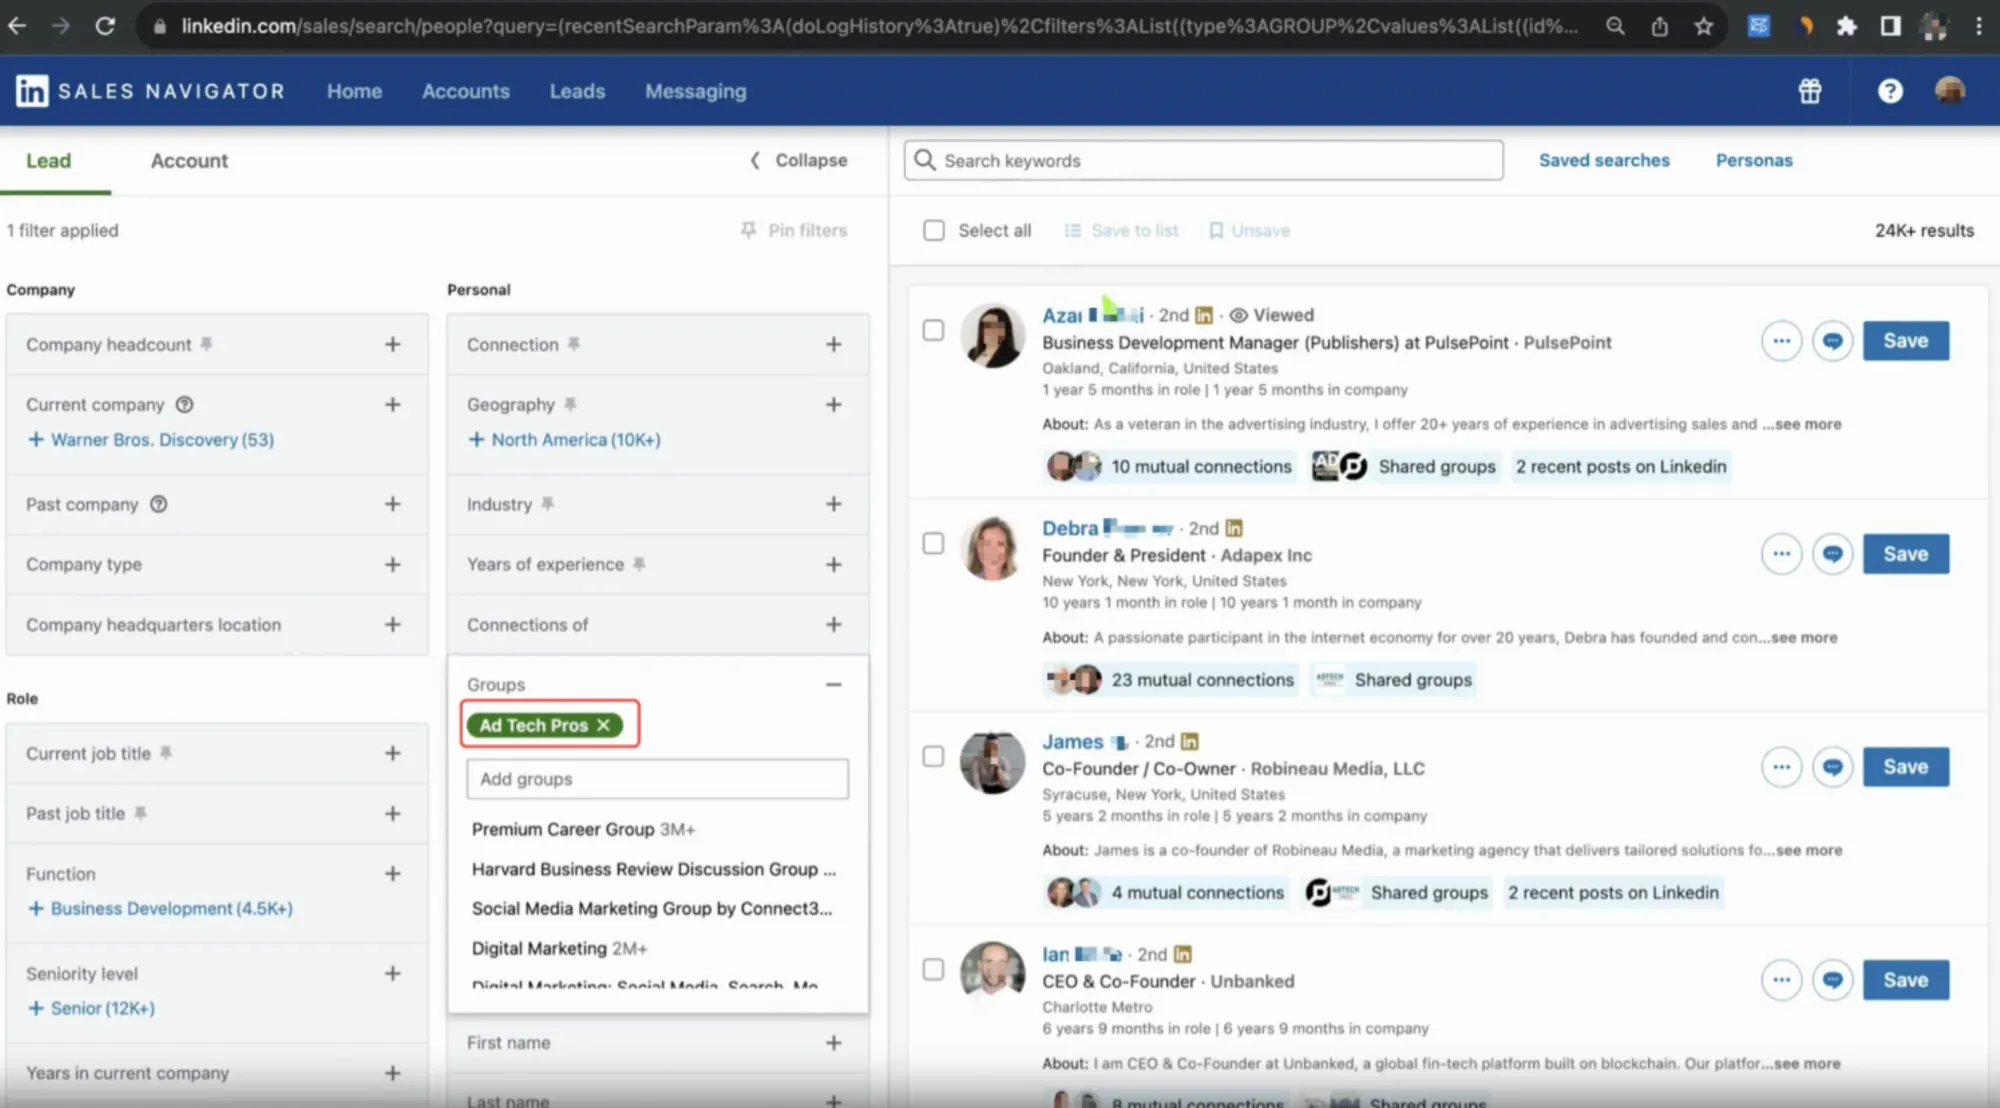Open the profile avatar menu in header

click(x=1950, y=91)
